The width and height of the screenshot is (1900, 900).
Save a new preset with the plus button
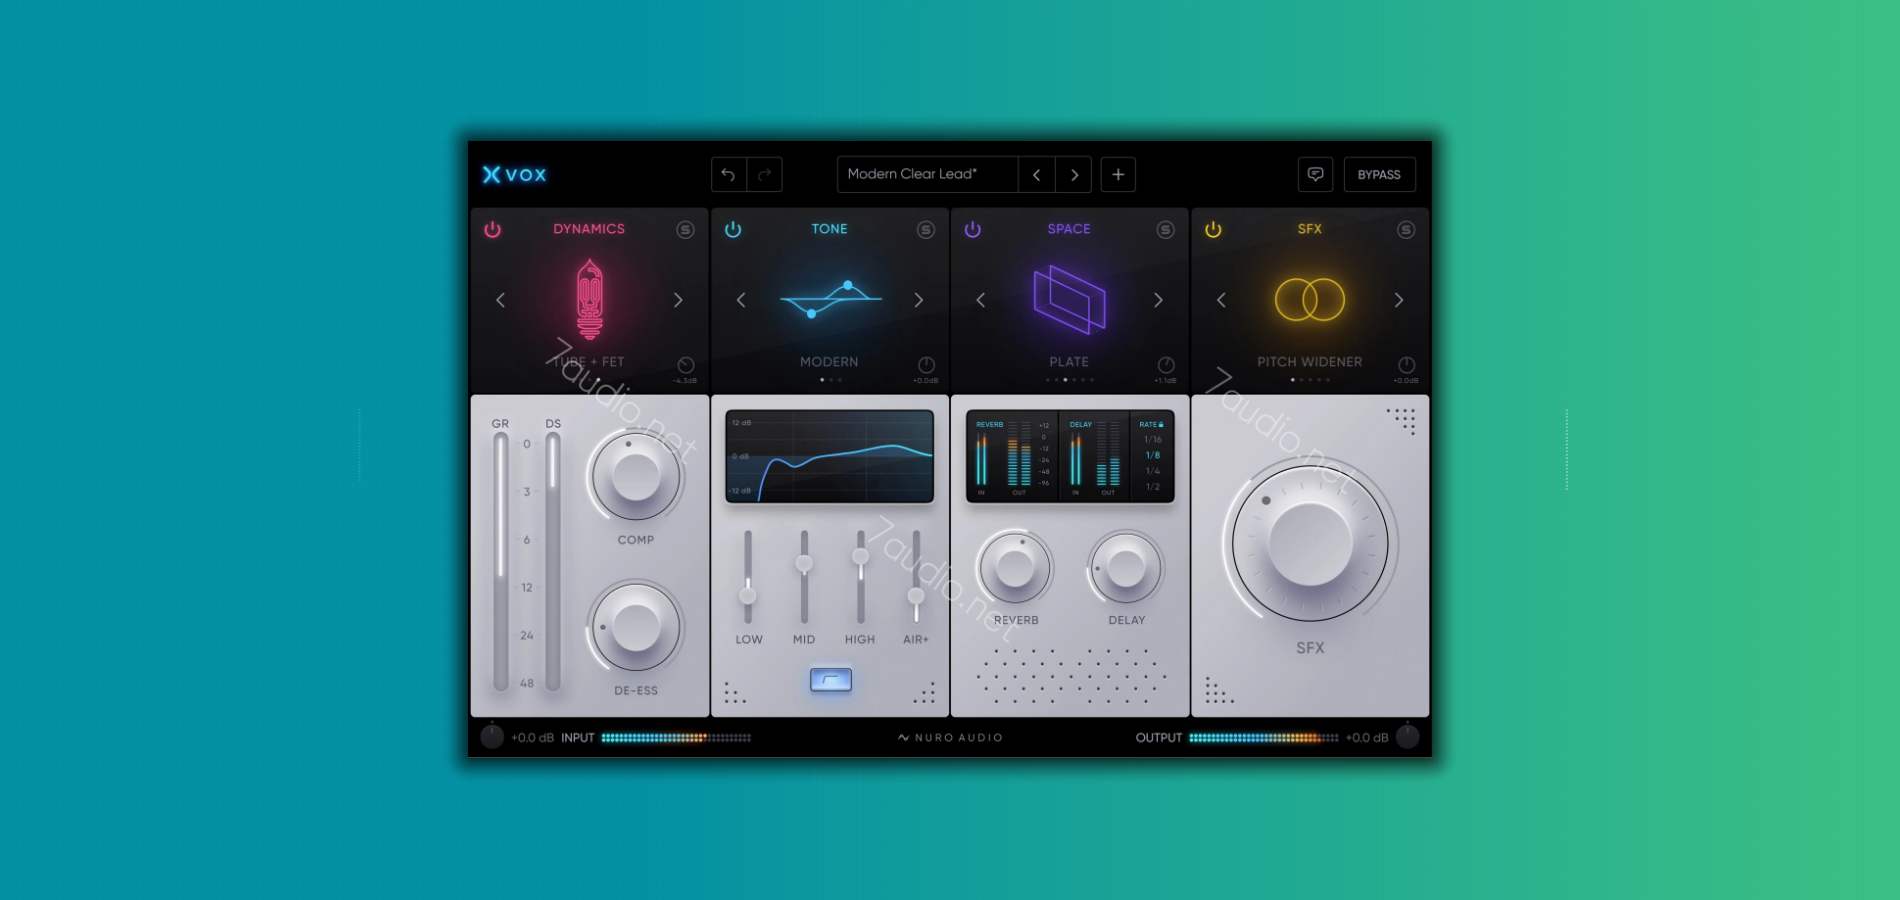click(x=1118, y=174)
